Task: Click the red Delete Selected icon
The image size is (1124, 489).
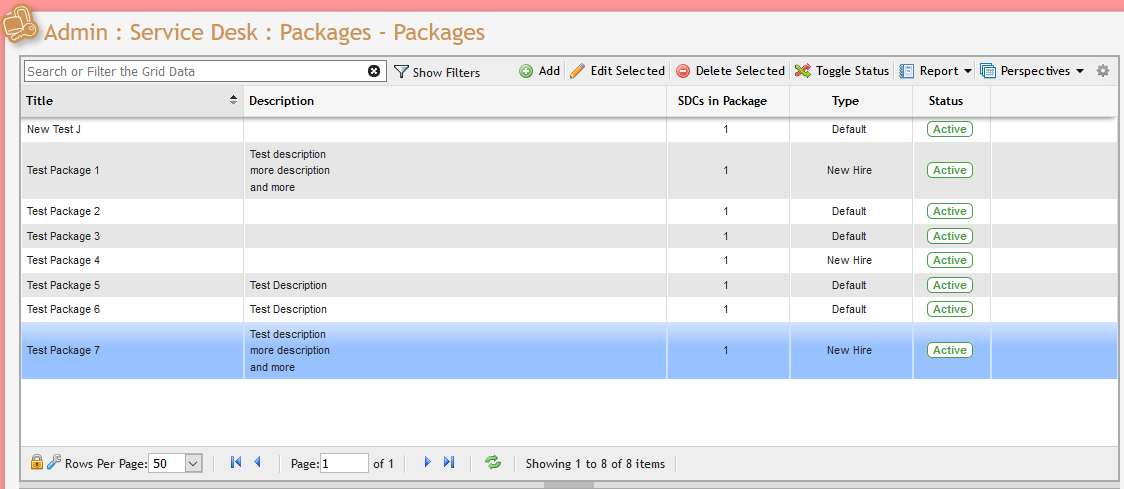Action: pos(683,71)
